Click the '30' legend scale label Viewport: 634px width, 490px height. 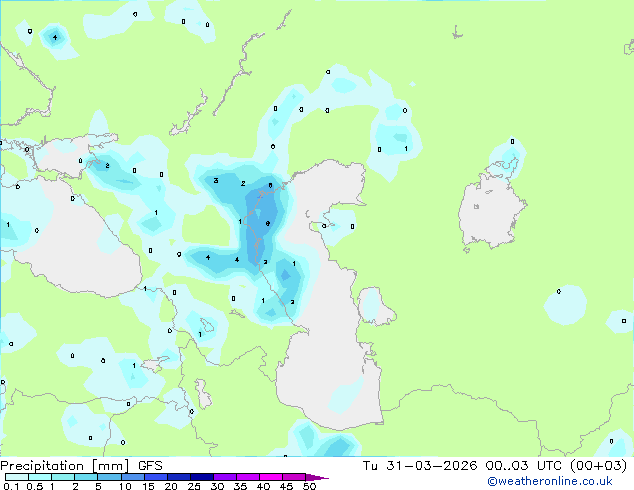pyautogui.click(x=217, y=486)
